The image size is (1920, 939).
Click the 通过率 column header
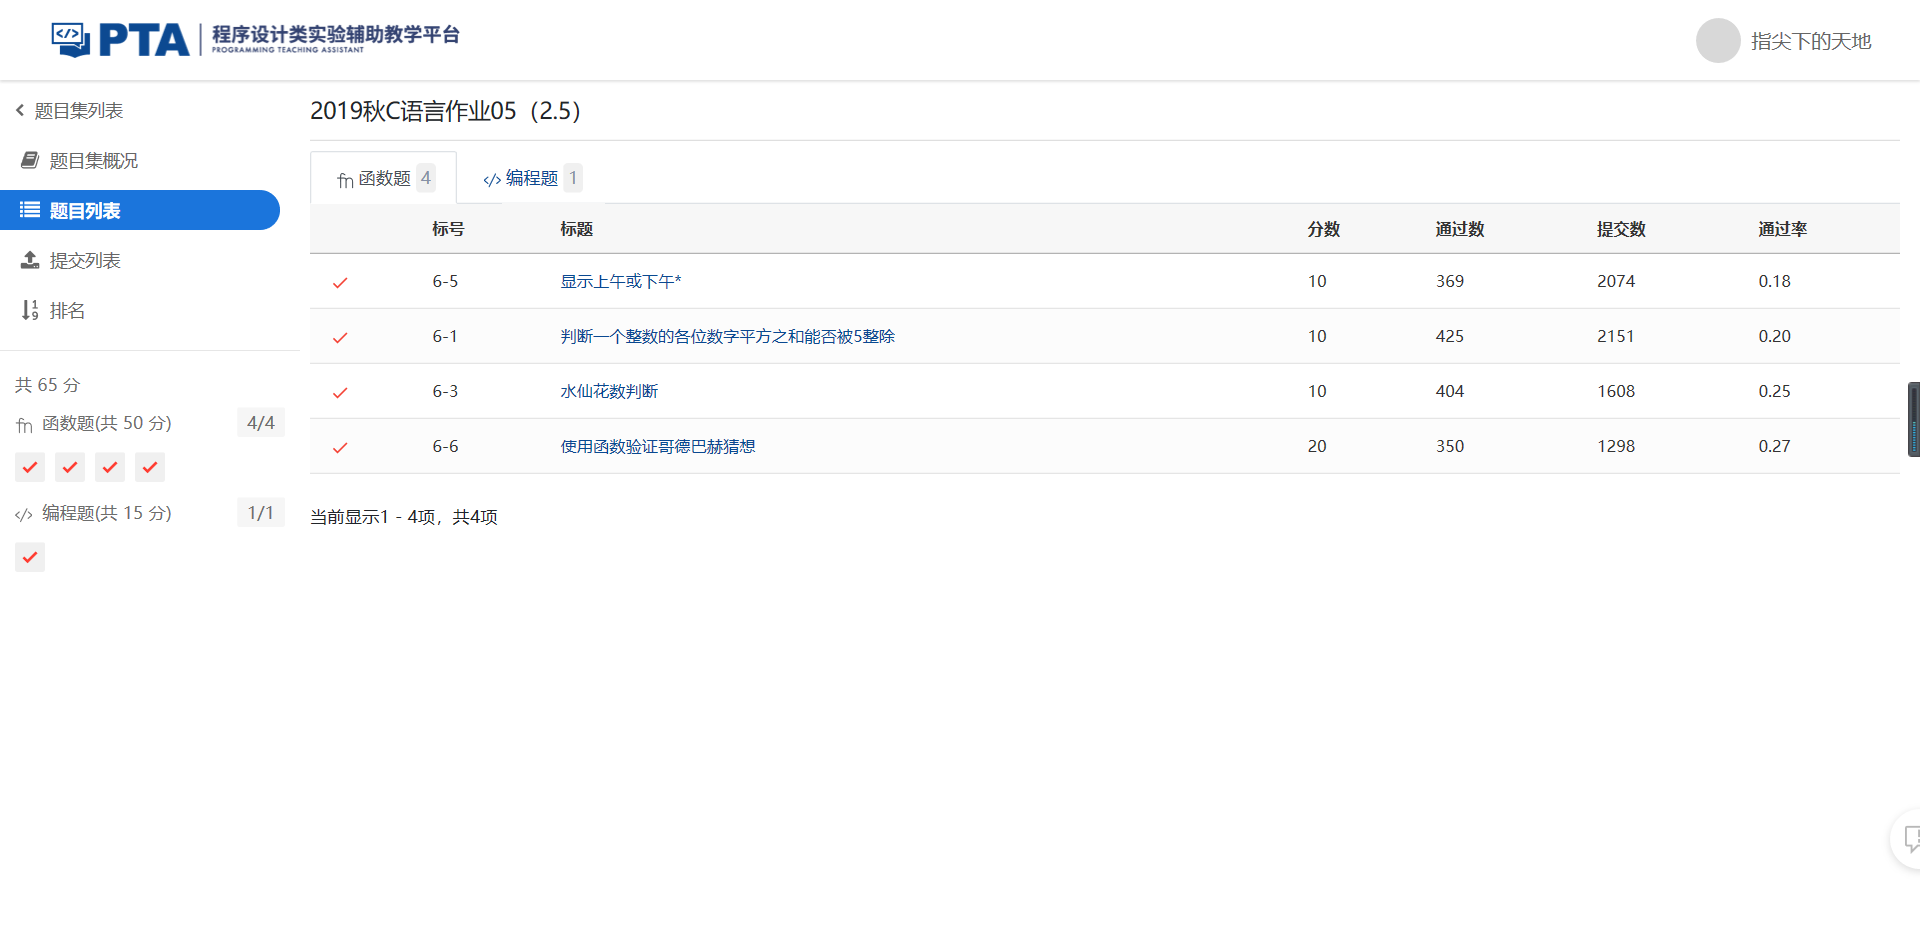1783,229
